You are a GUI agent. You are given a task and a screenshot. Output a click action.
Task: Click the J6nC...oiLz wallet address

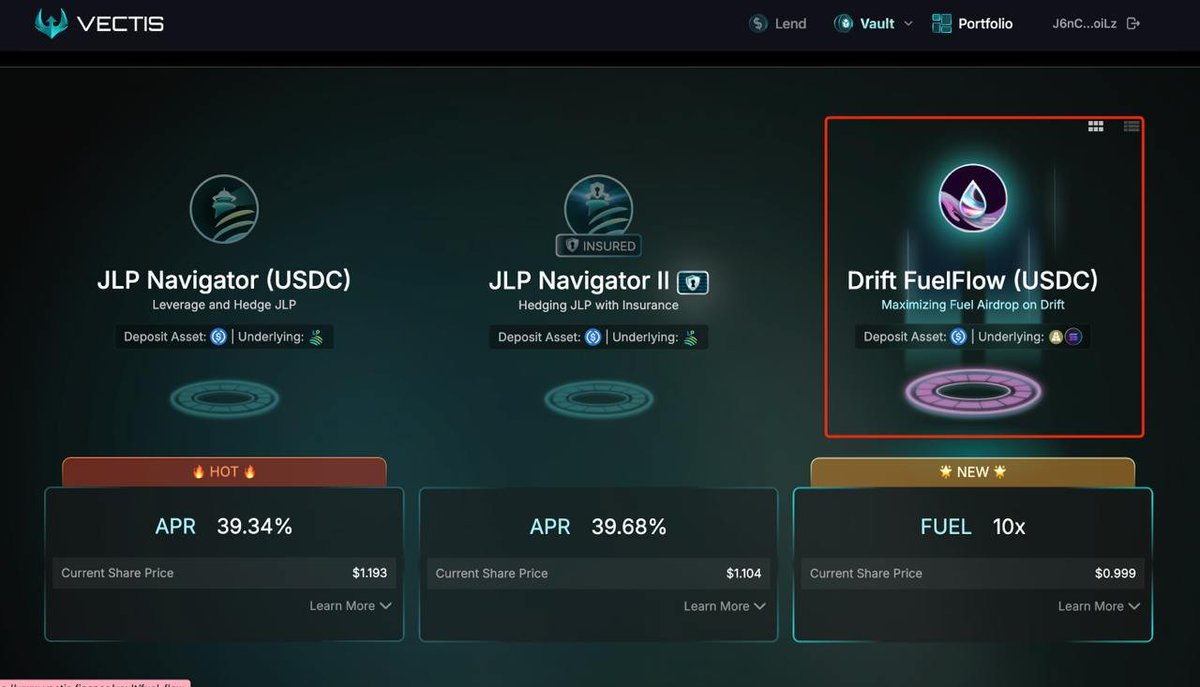click(1085, 23)
